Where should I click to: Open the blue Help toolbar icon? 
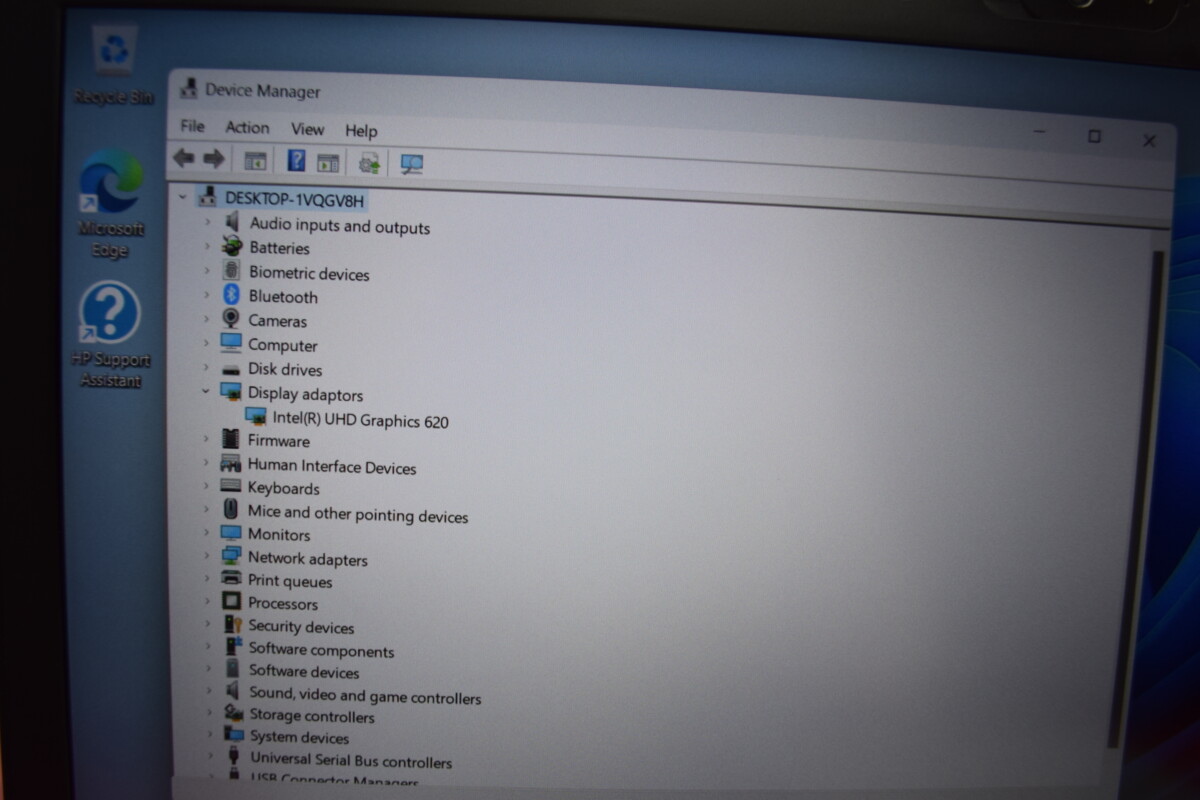pos(296,160)
